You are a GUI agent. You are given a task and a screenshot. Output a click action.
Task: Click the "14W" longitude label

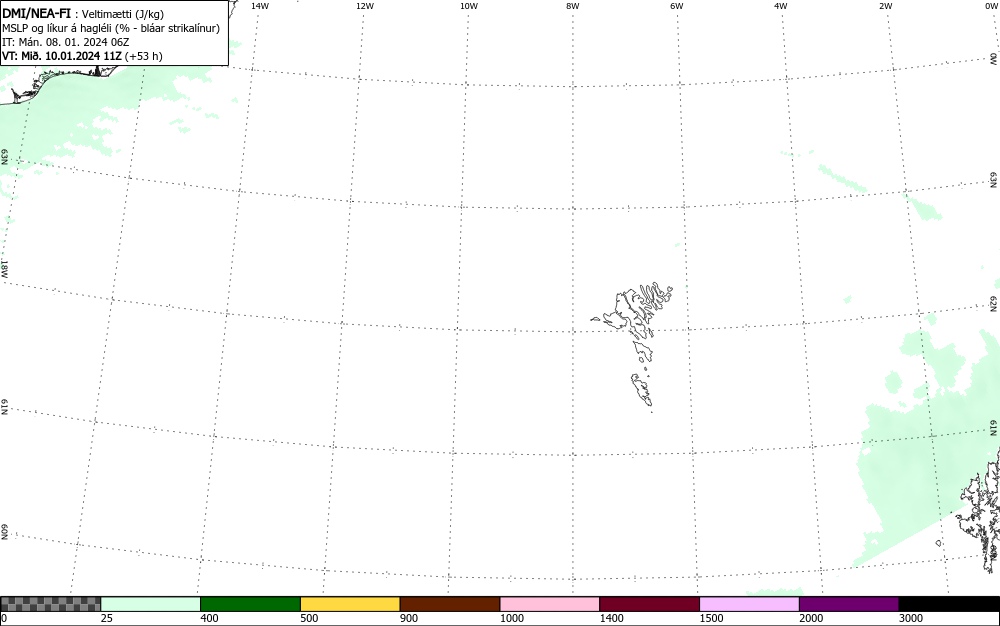click(x=260, y=6)
